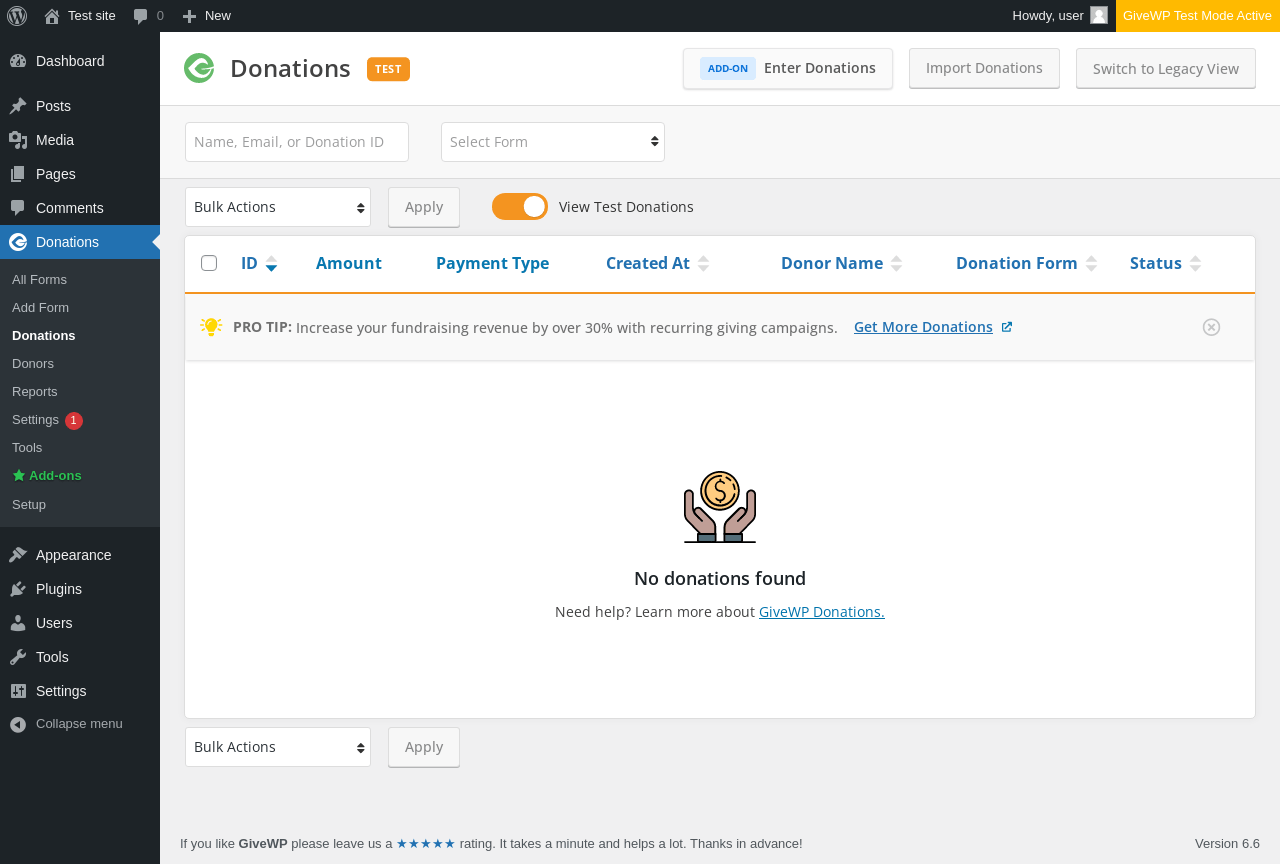Click the No donations found message
The width and height of the screenshot is (1280, 864).
coord(720,578)
